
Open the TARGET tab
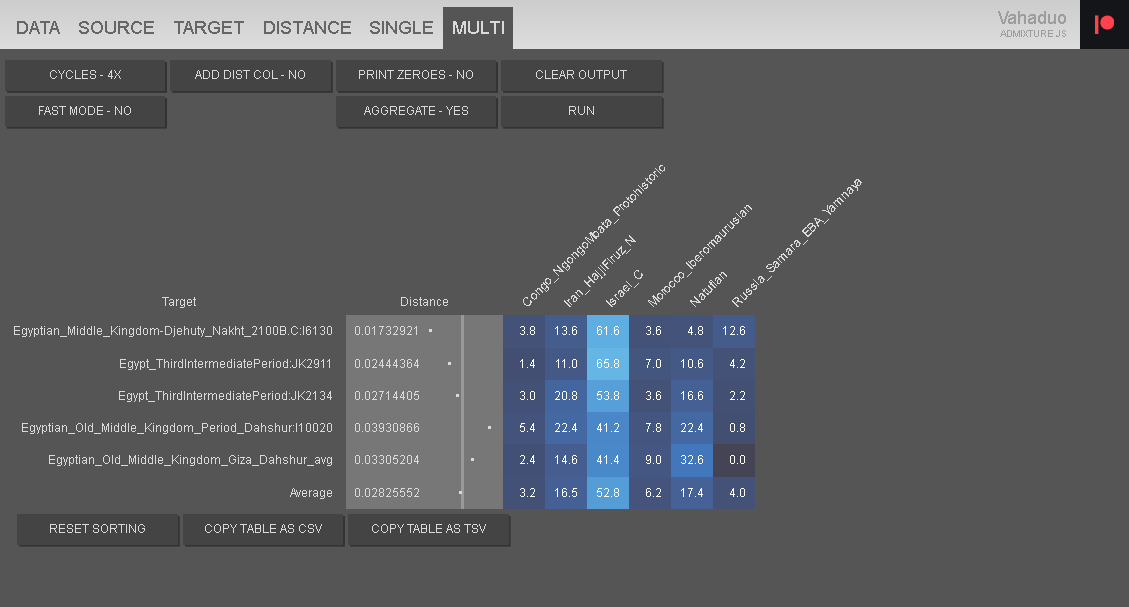point(209,28)
